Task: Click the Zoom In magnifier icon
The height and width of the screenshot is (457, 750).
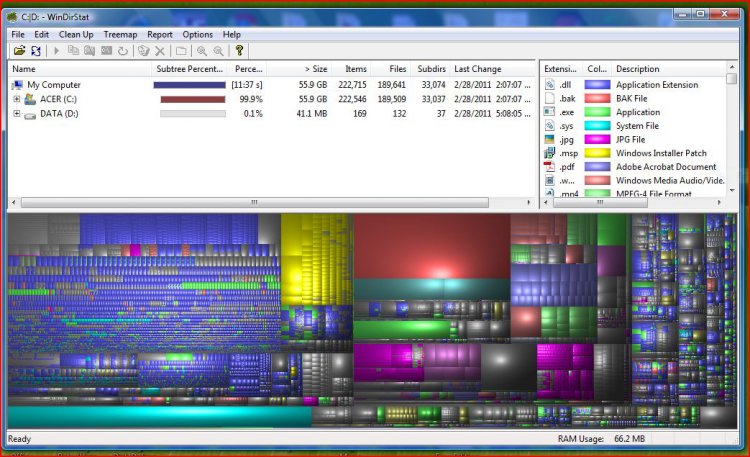Action: [202, 50]
